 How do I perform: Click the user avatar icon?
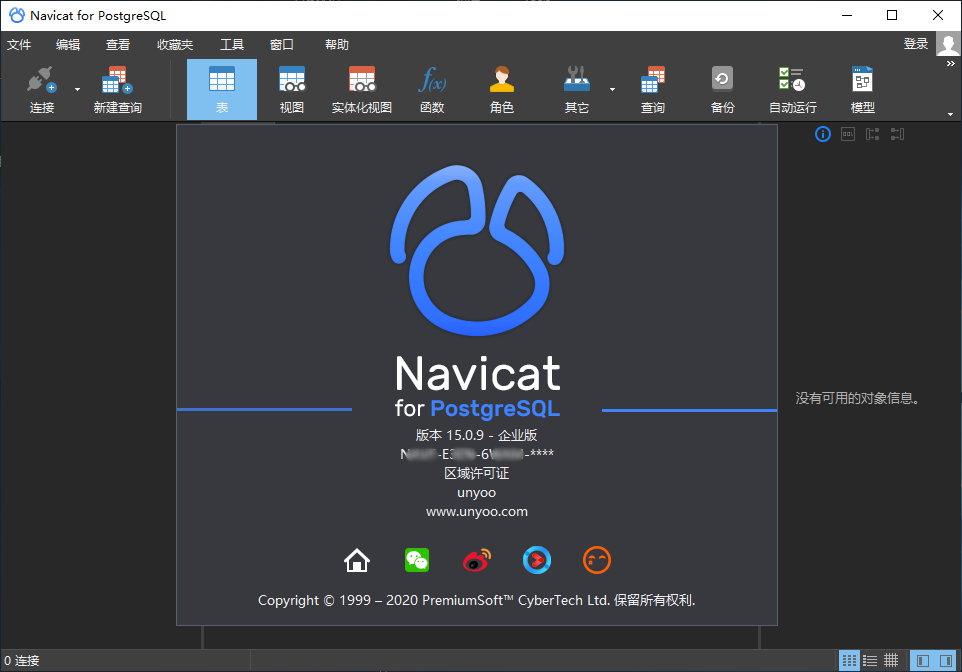pyautogui.click(x=948, y=44)
